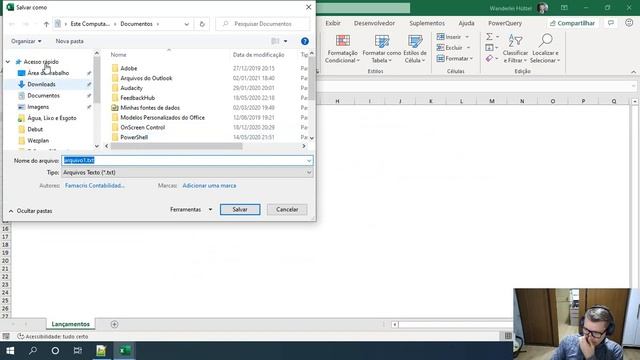Open the Organizar menu

tap(26, 41)
